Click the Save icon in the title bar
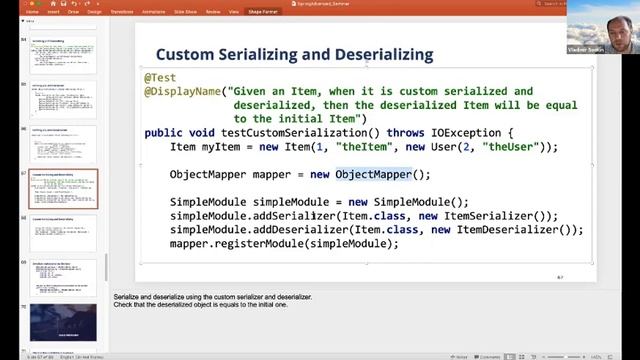This screenshot has height=360, width=640. pyautogui.click(x=64, y=4)
